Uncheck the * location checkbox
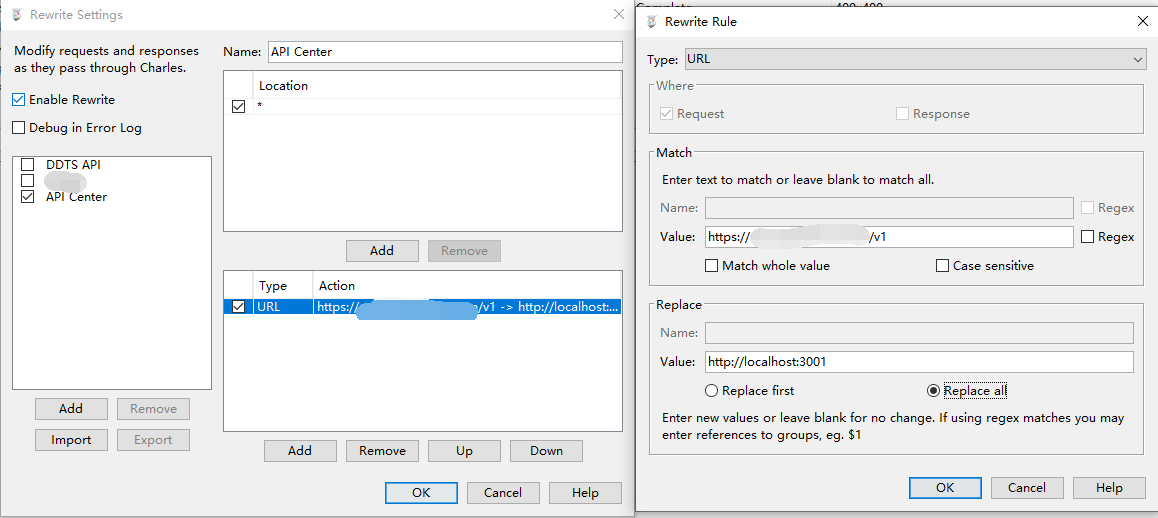Image resolution: width=1158 pixels, height=518 pixels. coord(239,106)
